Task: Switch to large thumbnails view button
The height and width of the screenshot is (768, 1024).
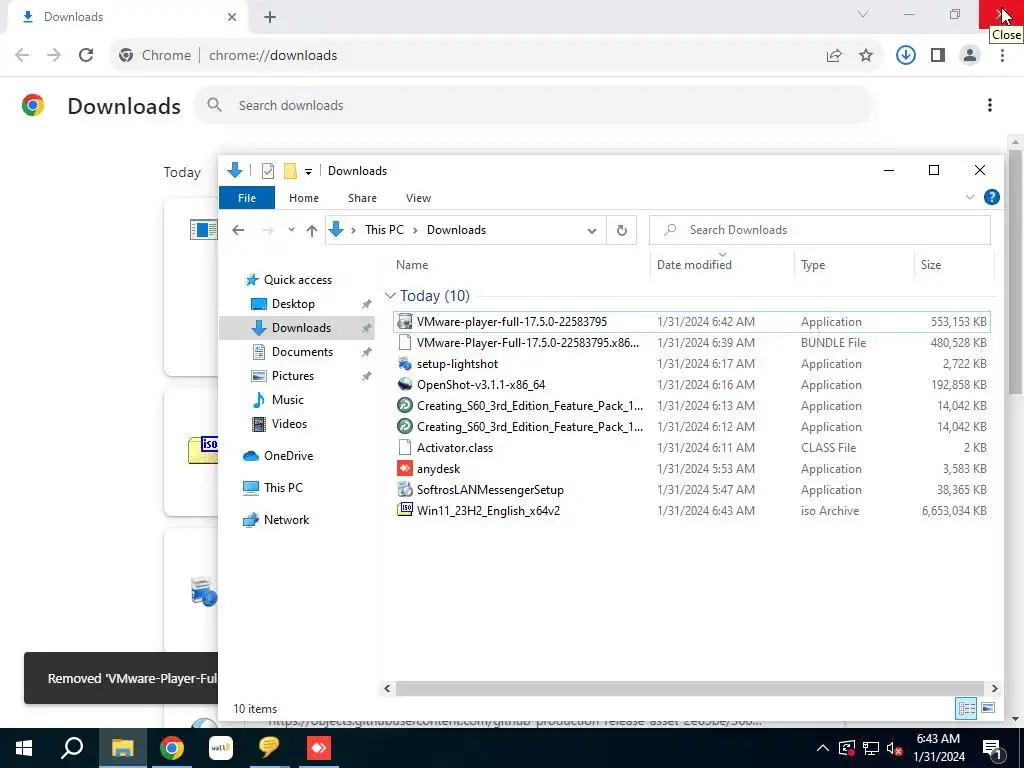Action: [x=987, y=708]
